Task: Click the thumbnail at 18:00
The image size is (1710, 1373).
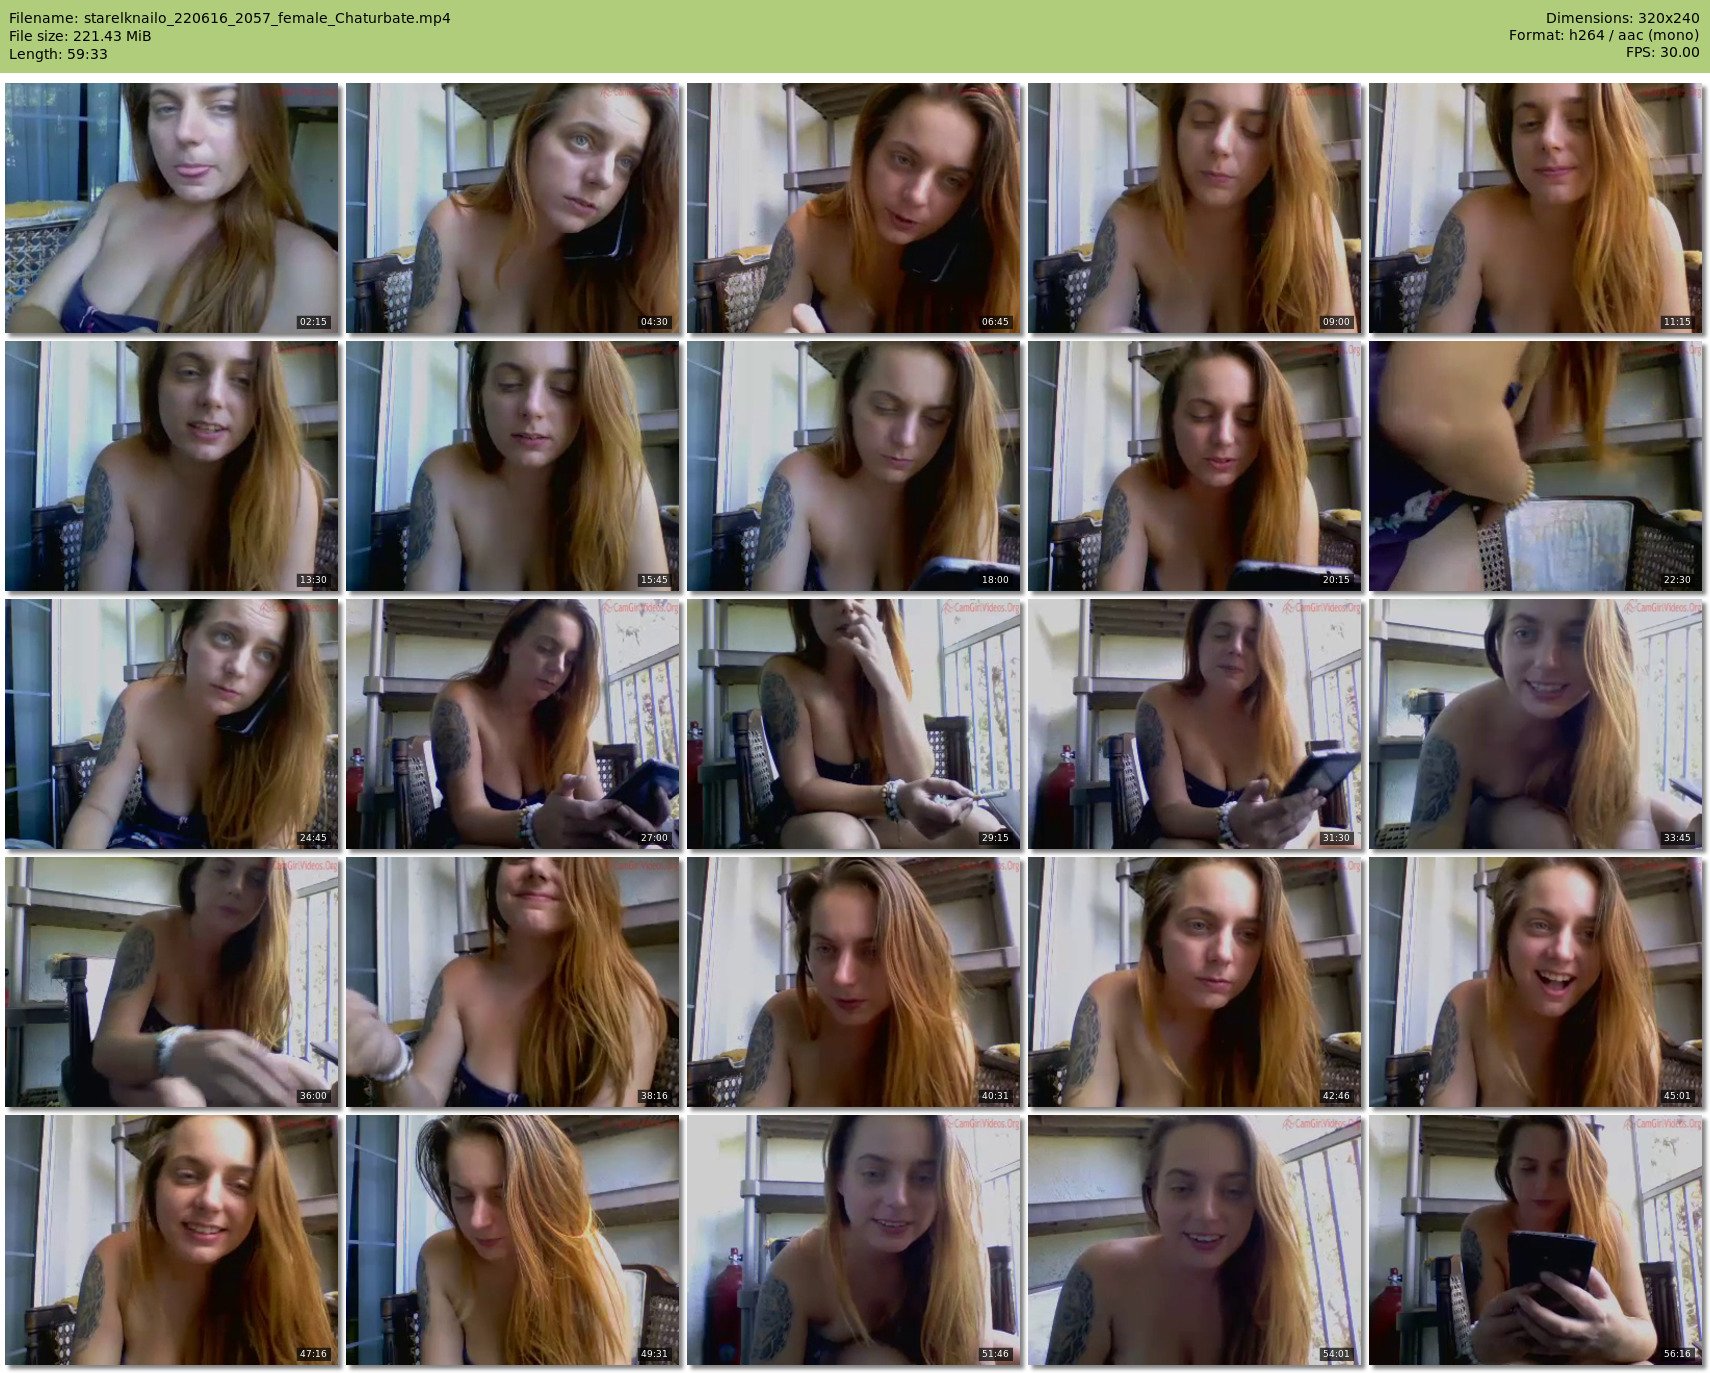Action: tap(854, 466)
